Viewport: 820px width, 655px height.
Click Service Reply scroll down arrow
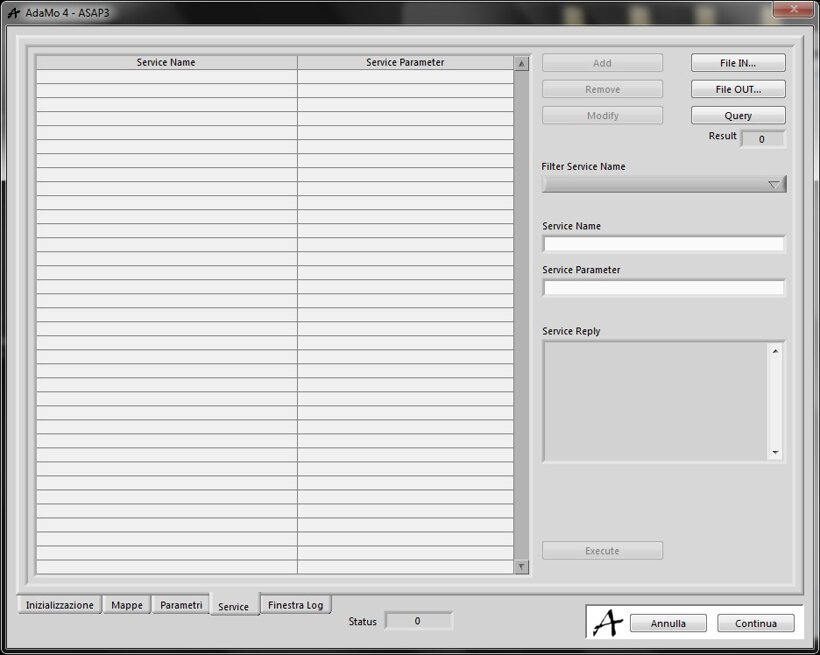pyautogui.click(x=775, y=453)
